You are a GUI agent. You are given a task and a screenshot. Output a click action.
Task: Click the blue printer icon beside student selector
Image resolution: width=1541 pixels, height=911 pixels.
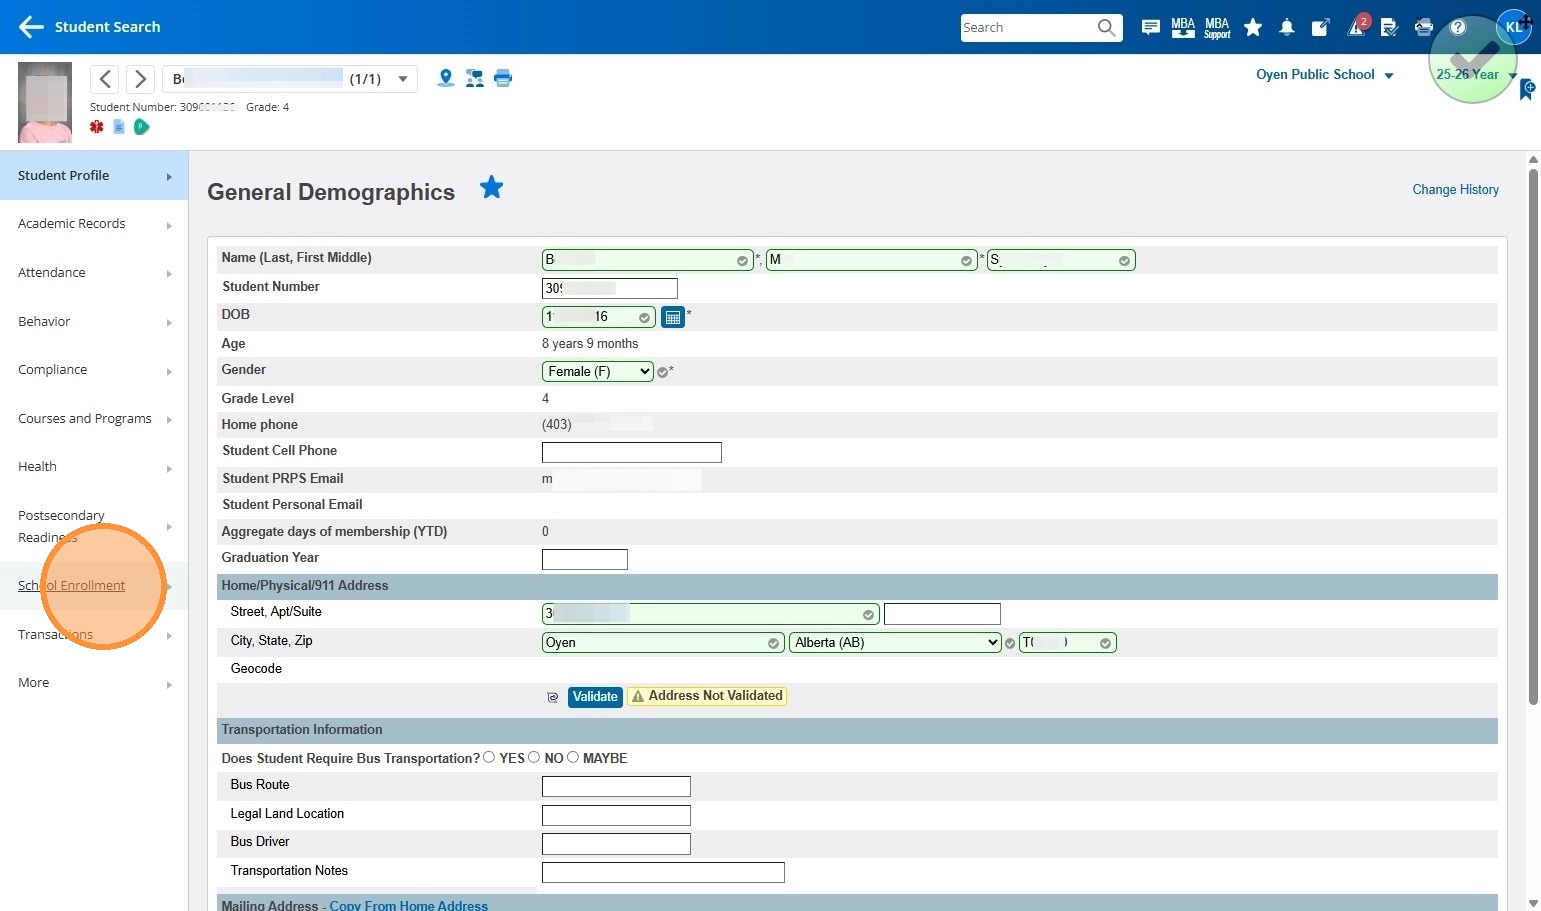coord(503,78)
